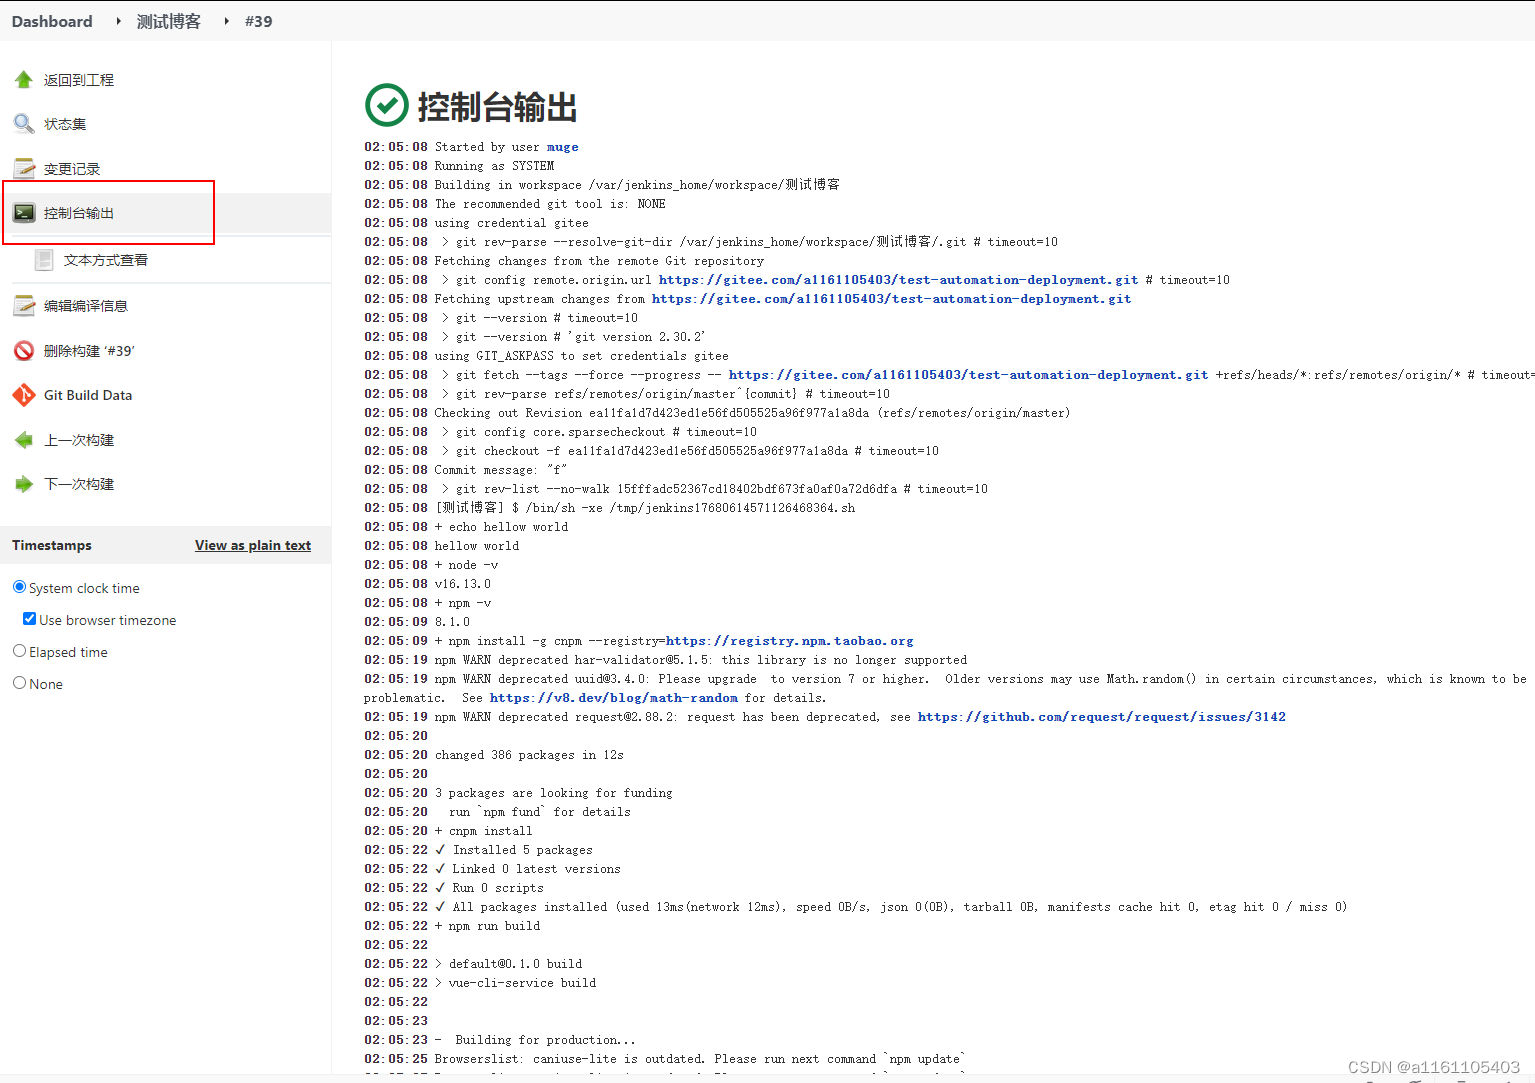Select 删除构建 '#39' sidebar entry
The image size is (1535, 1083).
coord(89,351)
